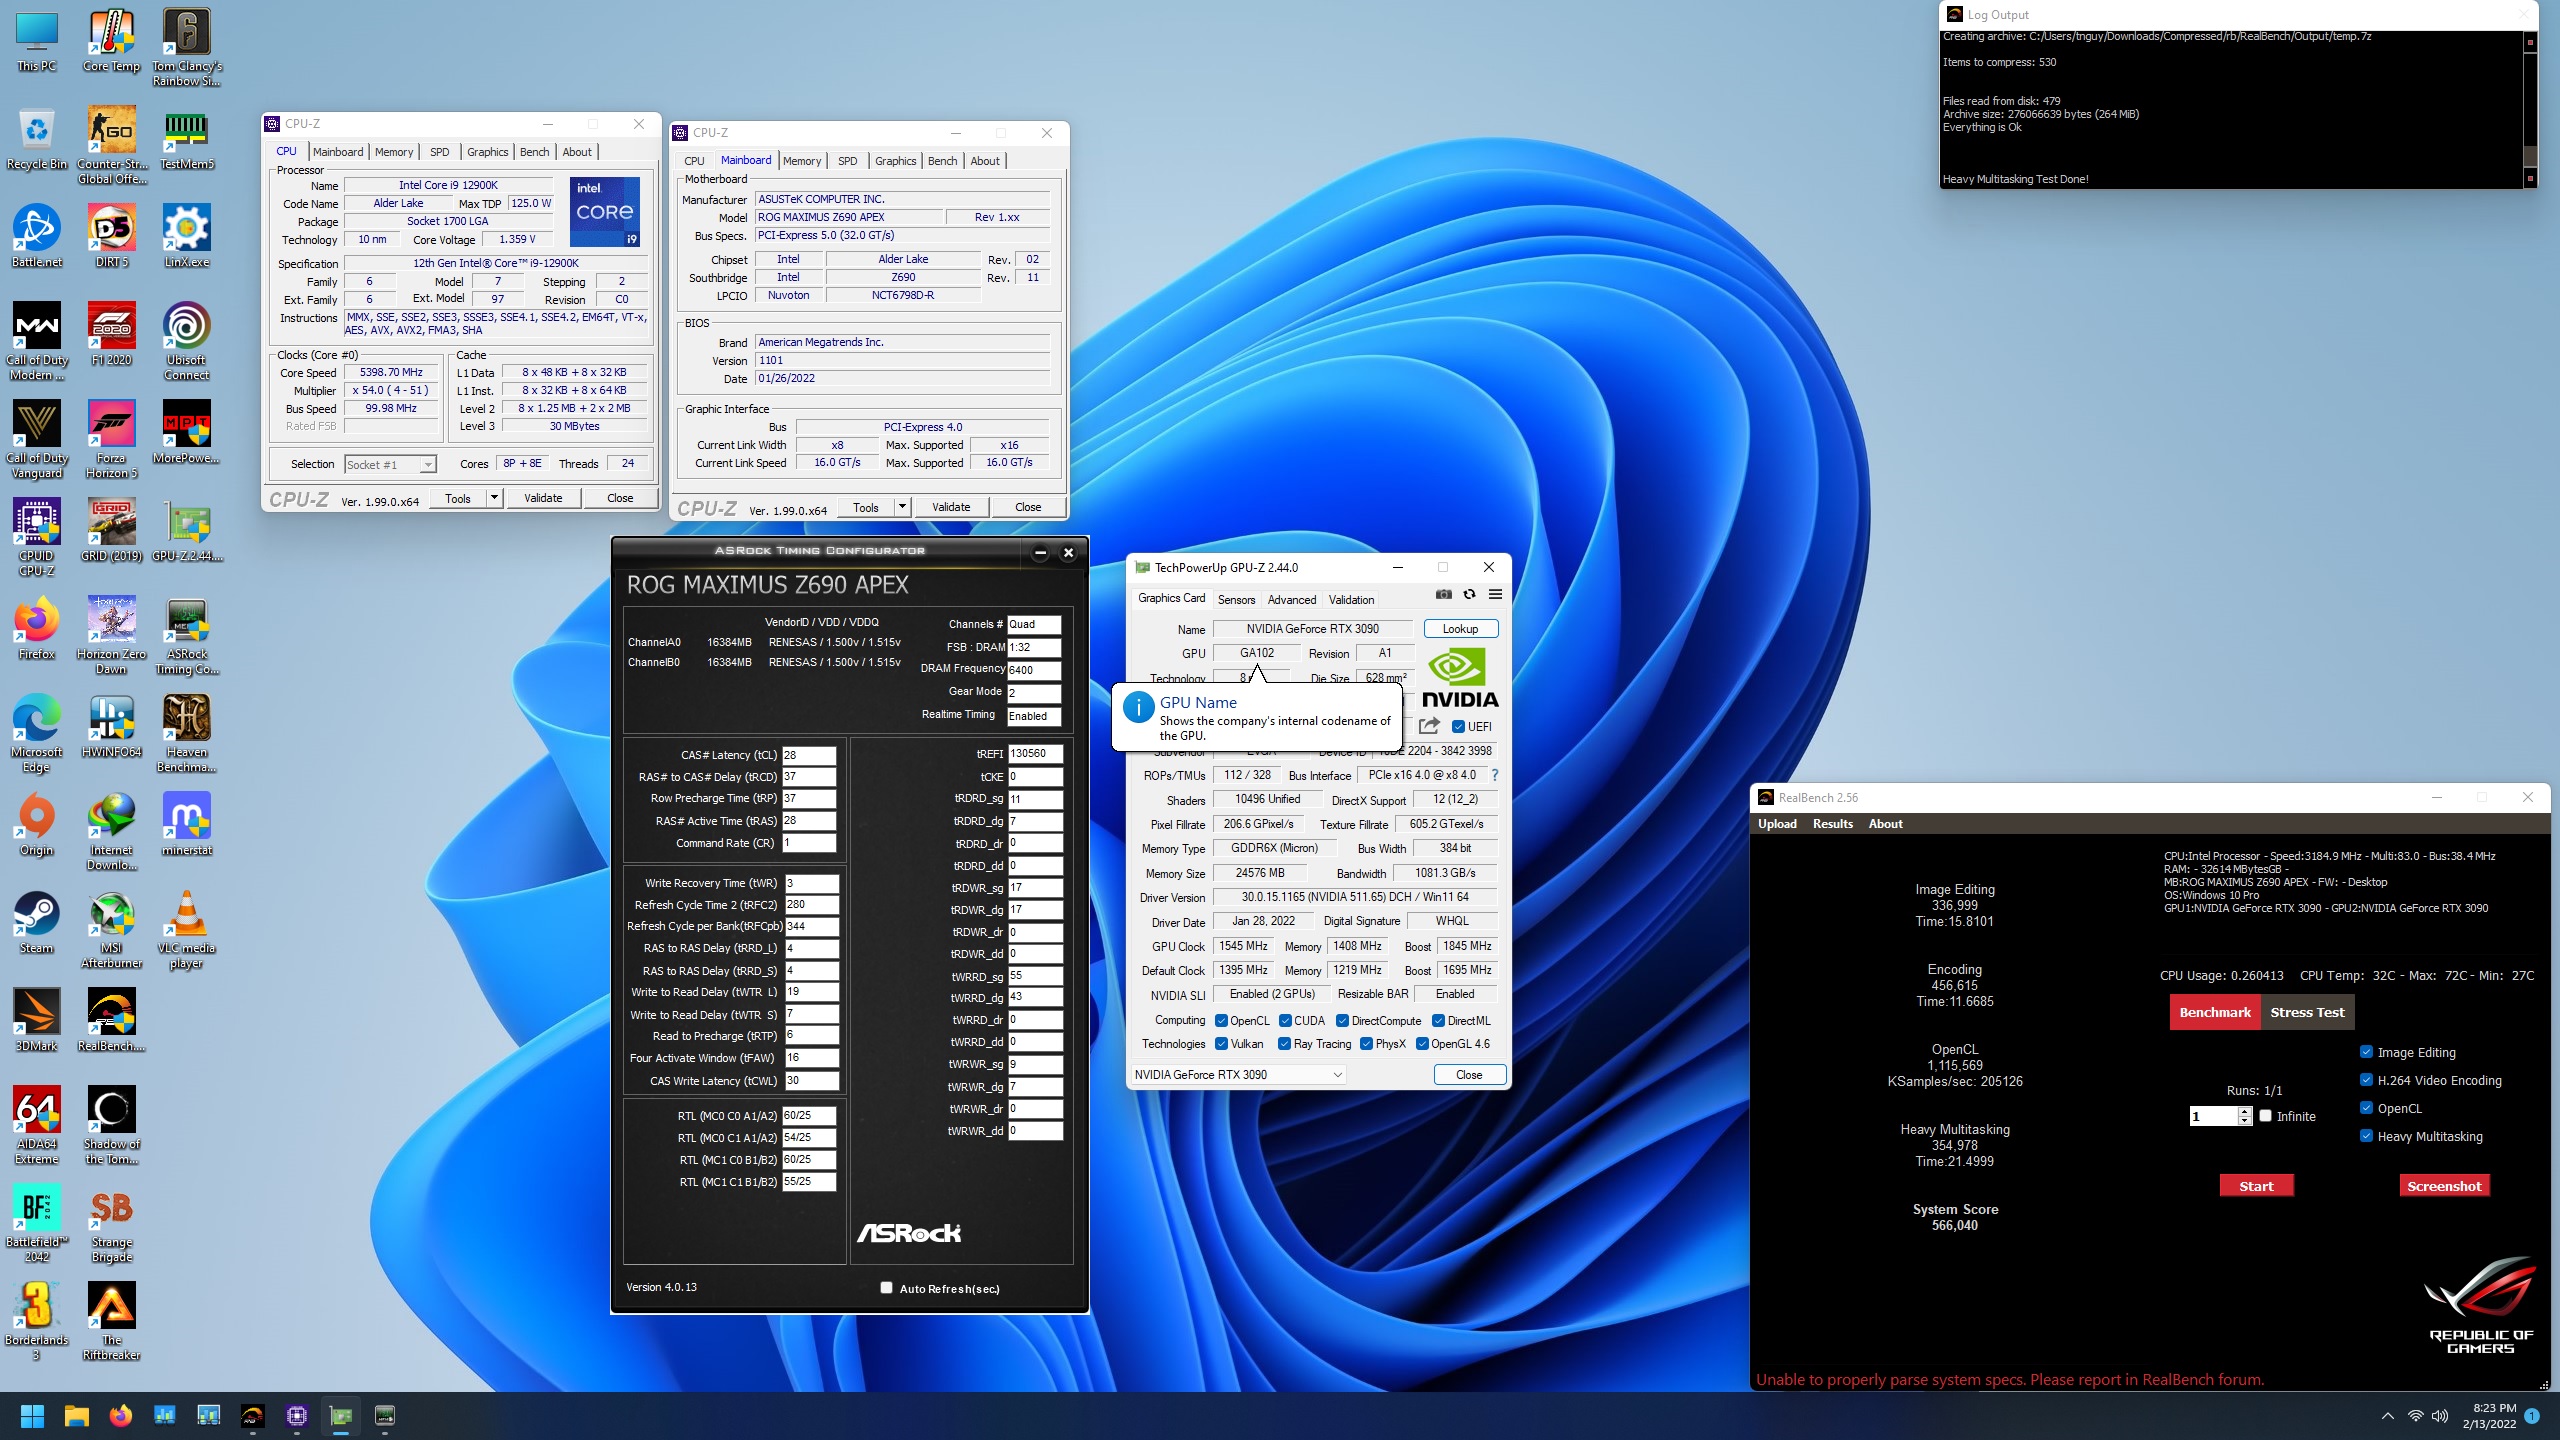Uncheck Heavy Multitasking in RealBench
This screenshot has width=2560, height=1440.
point(2366,1136)
